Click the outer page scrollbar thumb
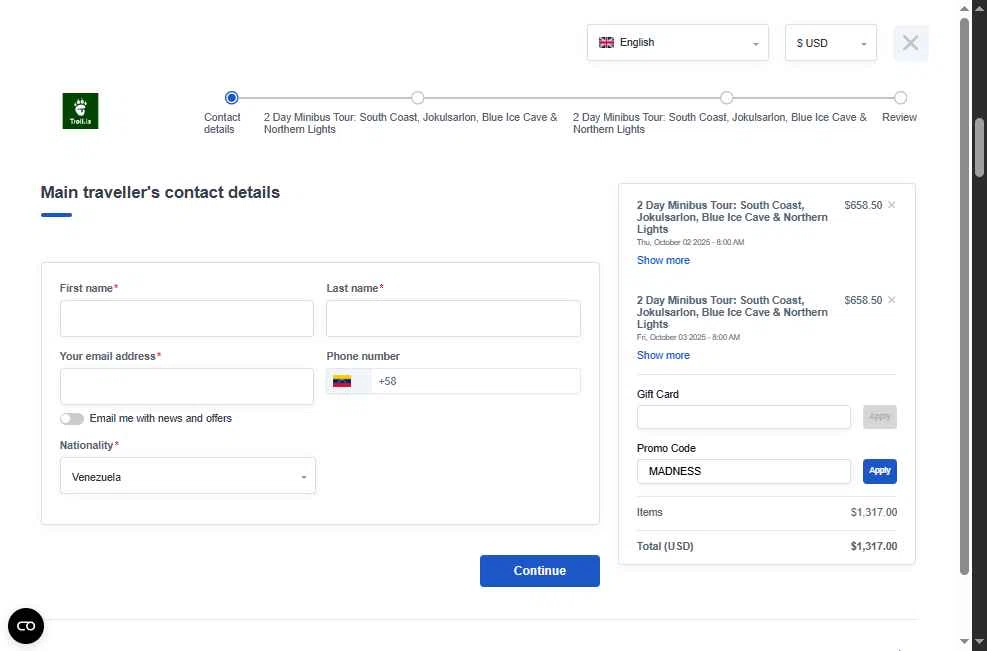This screenshot has width=987, height=651. [979, 148]
